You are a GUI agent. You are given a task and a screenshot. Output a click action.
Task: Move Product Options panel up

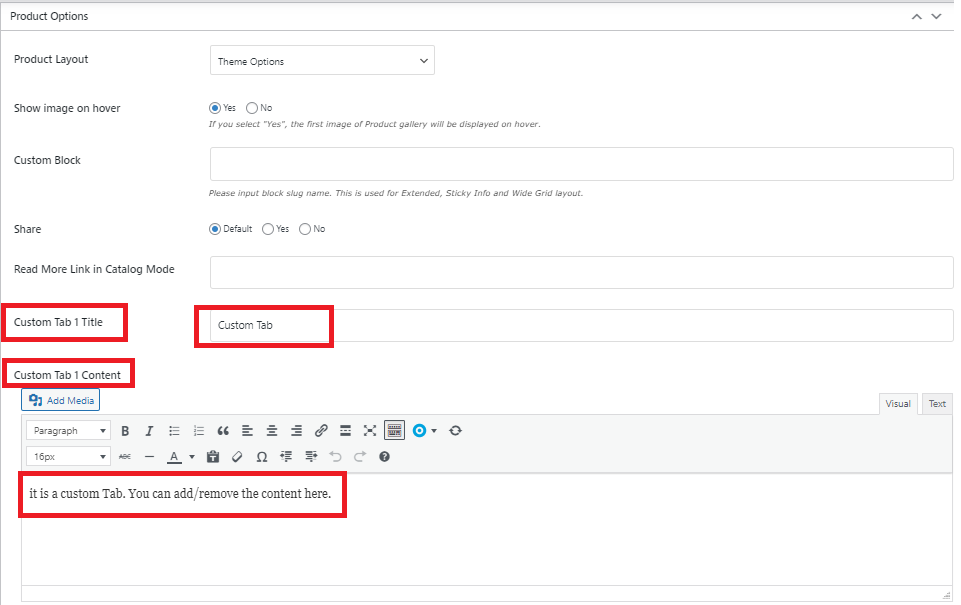pyautogui.click(x=917, y=17)
